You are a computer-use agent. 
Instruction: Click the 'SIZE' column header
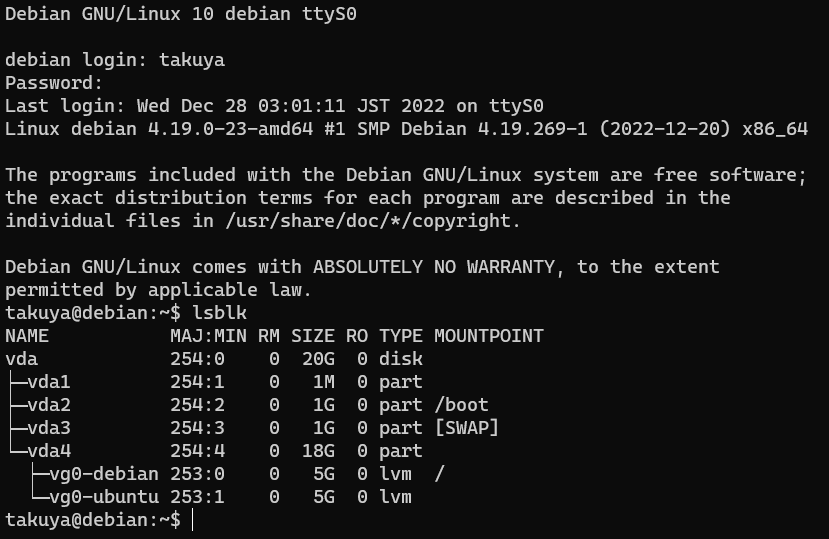(312, 336)
